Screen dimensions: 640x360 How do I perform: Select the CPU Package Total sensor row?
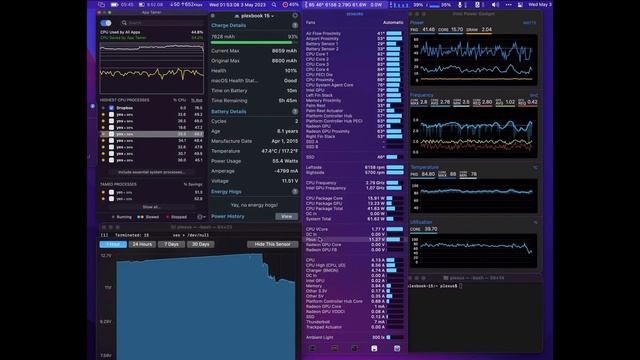[354, 209]
